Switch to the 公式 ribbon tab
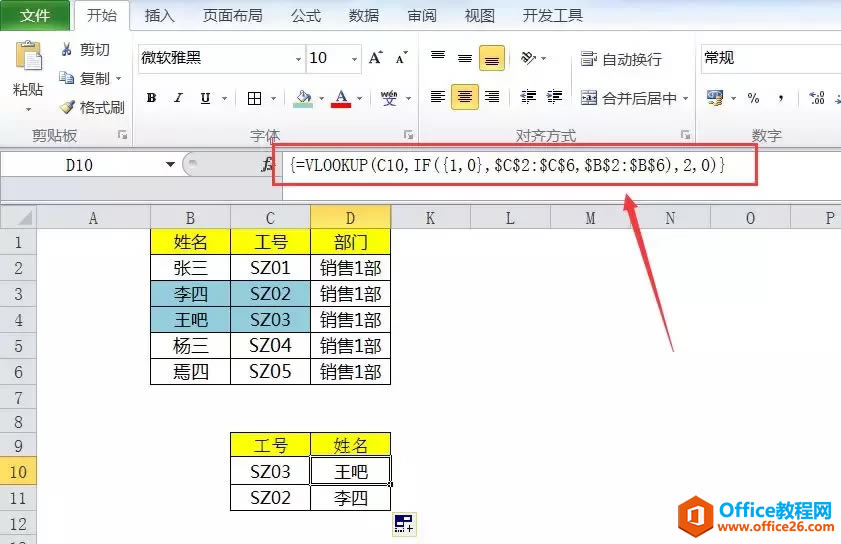841x544 pixels. [x=306, y=15]
